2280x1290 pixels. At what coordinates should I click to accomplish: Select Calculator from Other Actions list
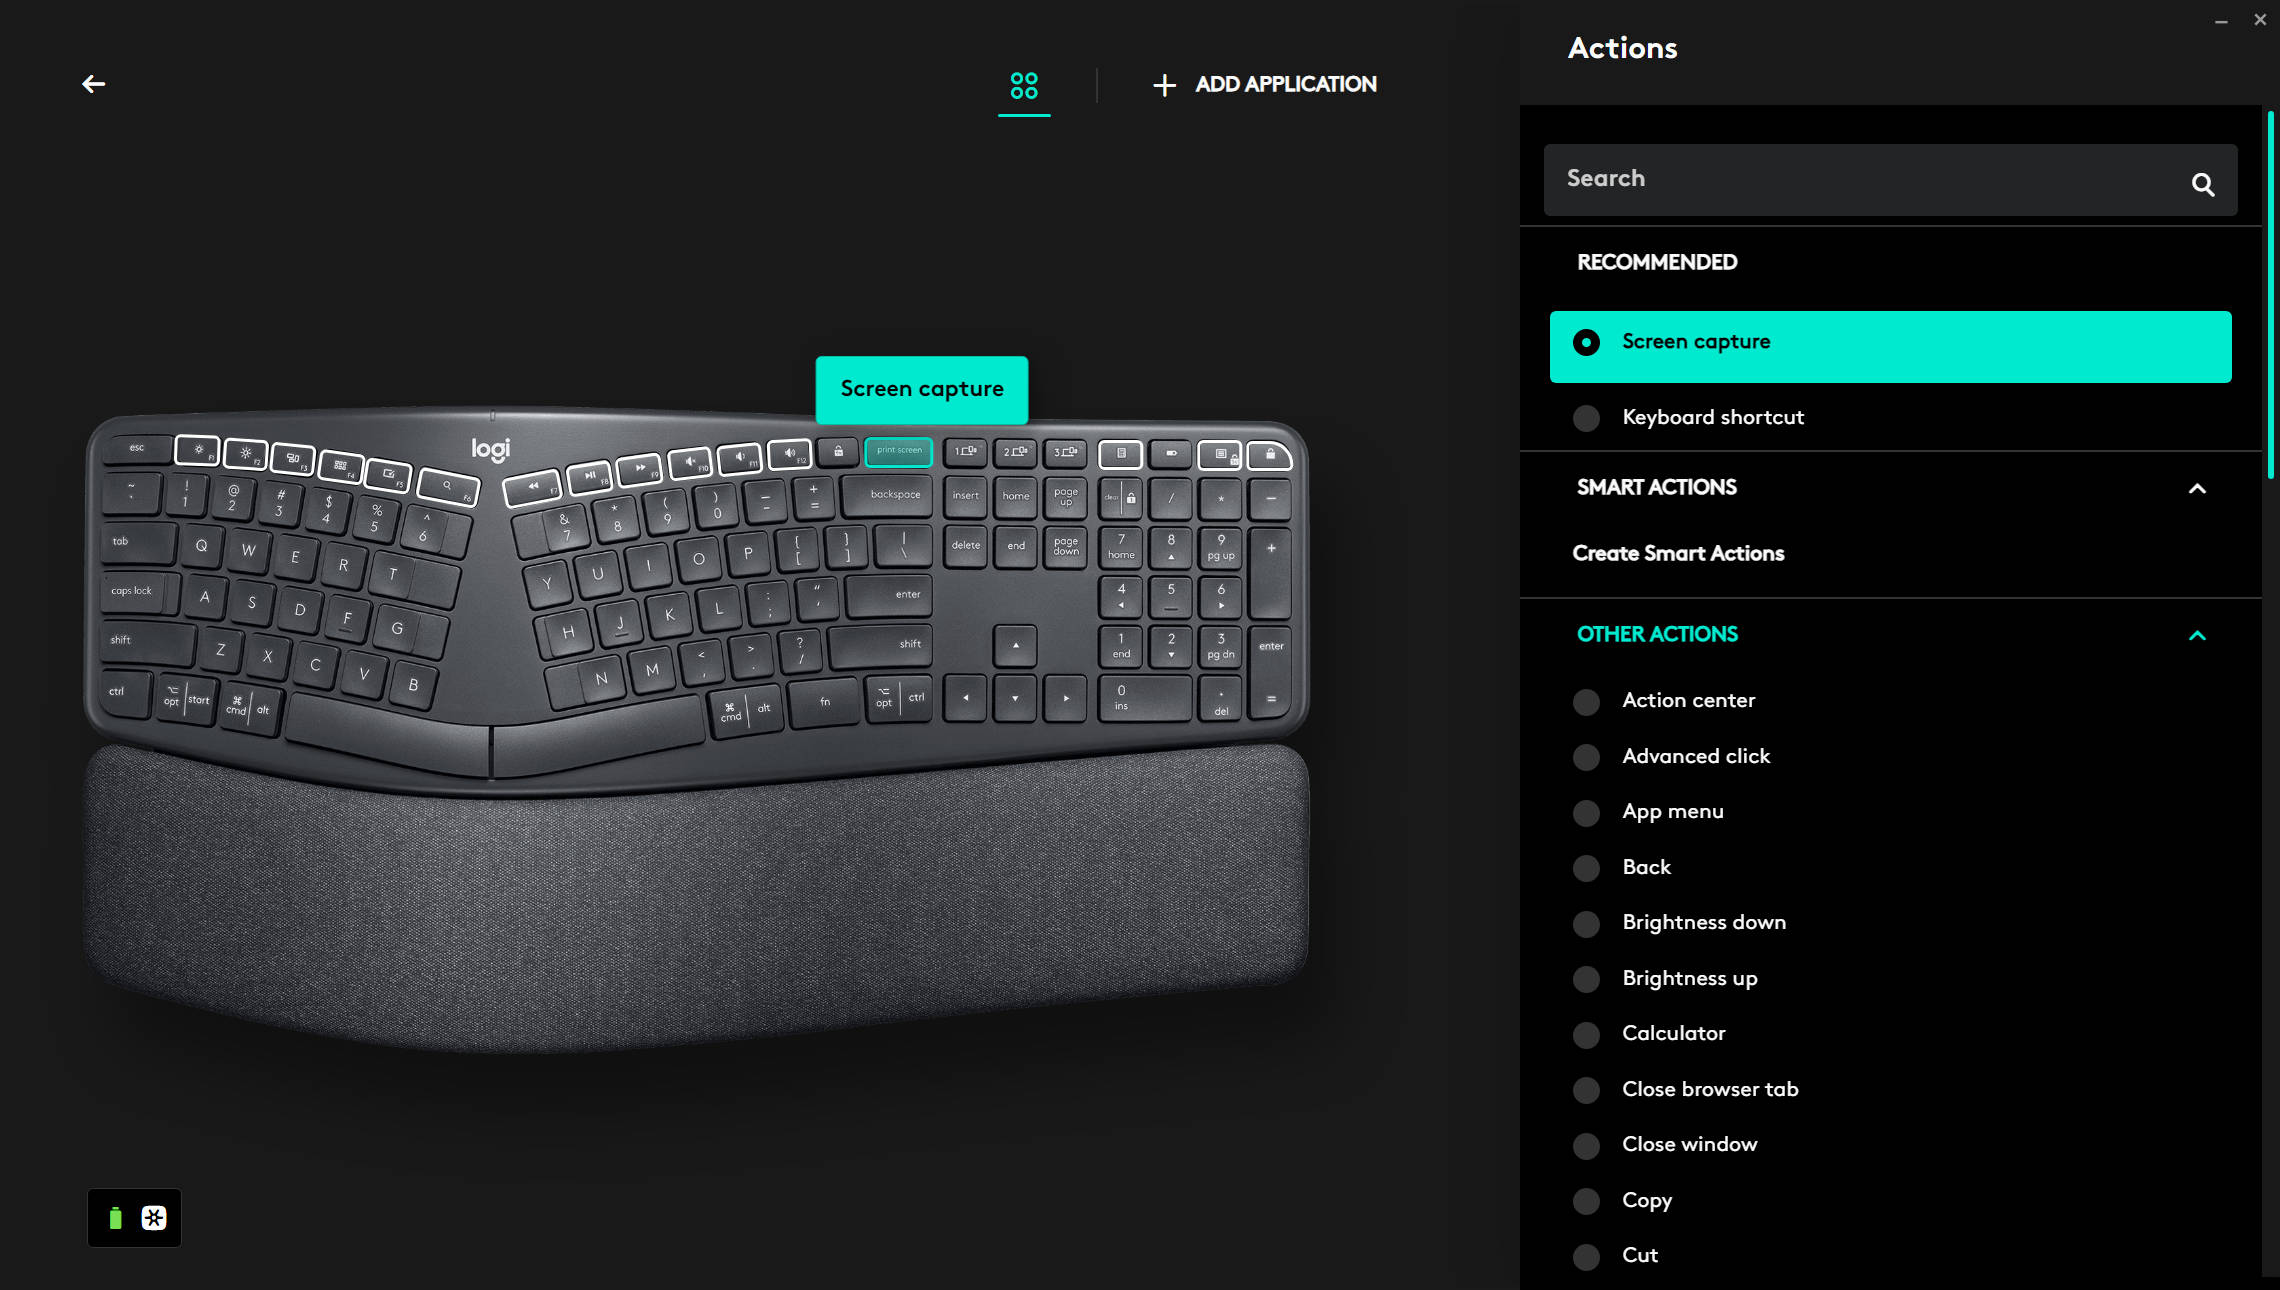point(1672,1033)
